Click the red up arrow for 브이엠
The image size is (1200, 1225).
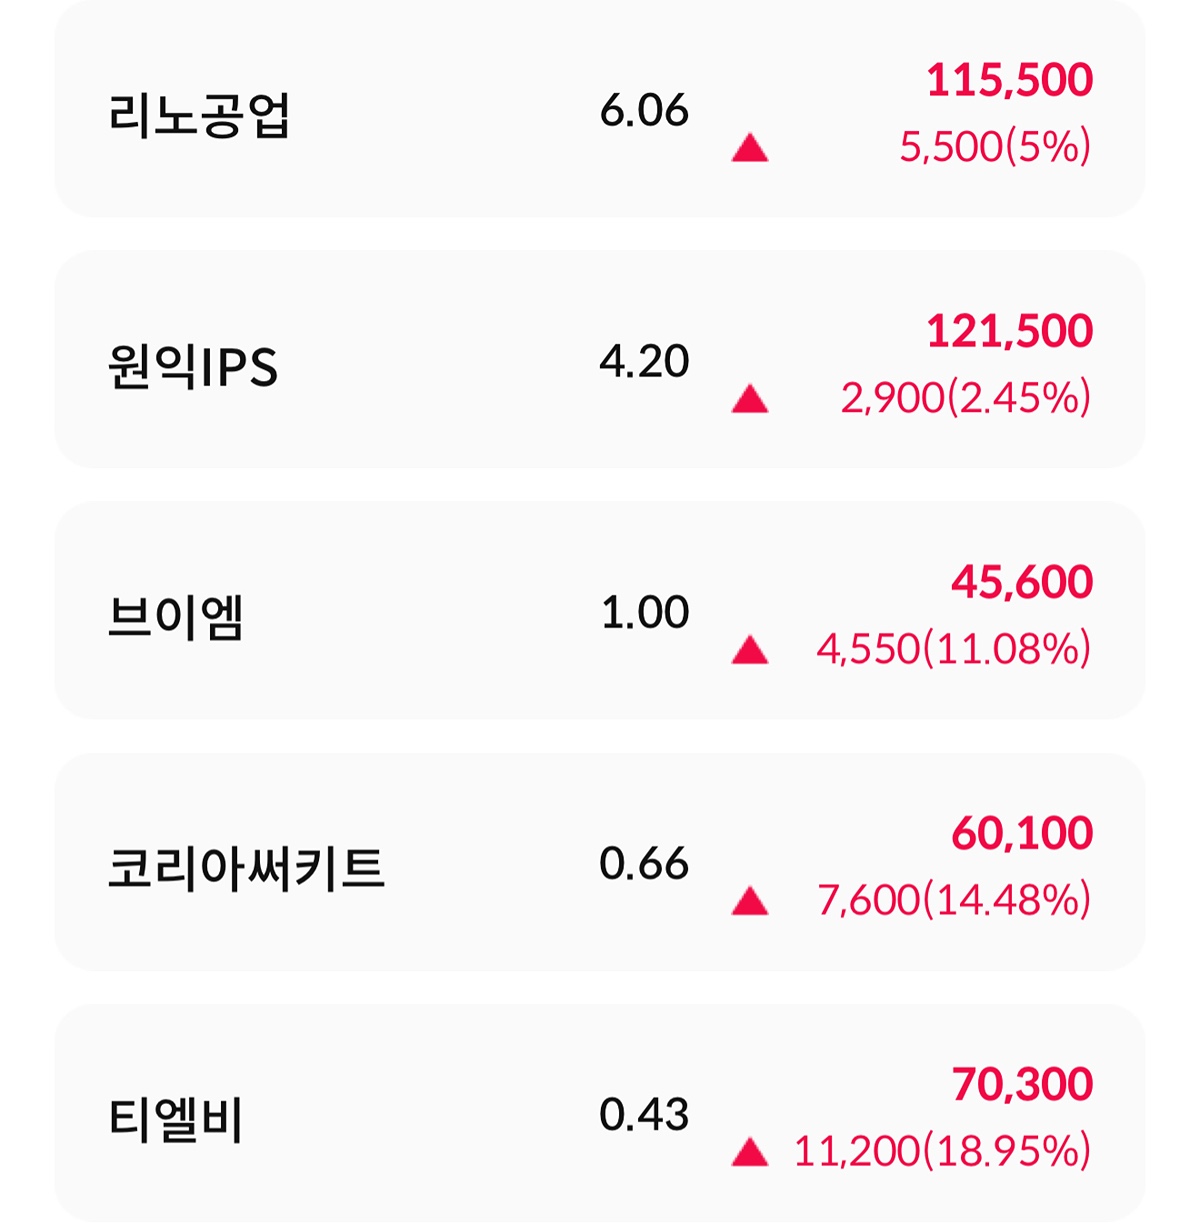(750, 651)
